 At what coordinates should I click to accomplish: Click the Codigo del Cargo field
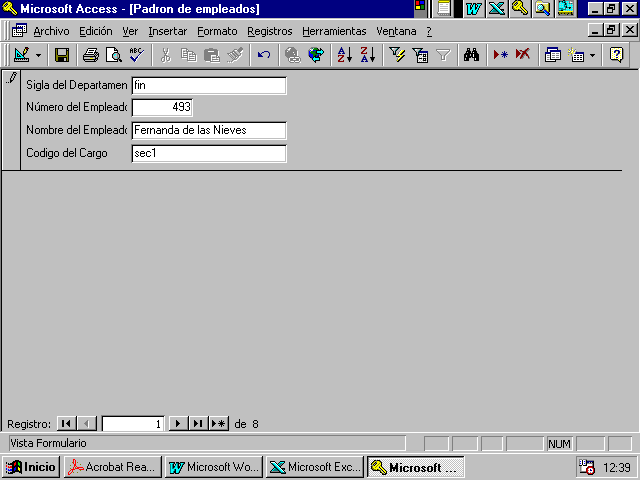[209, 153]
